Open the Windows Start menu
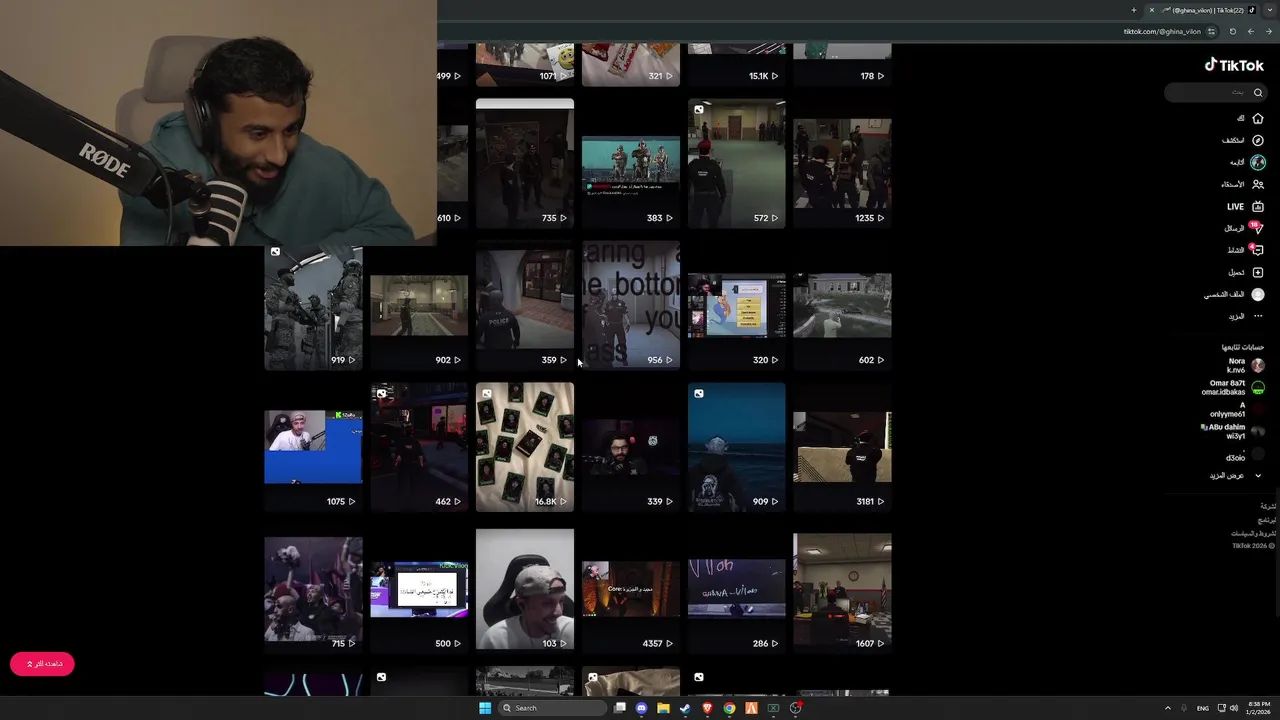1280x720 pixels. [x=485, y=708]
